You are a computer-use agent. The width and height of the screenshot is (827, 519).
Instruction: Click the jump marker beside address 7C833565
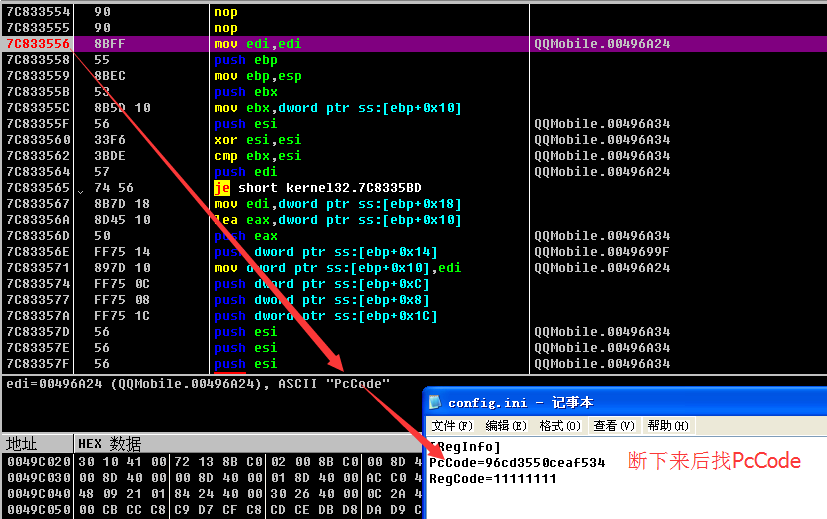click(80, 191)
